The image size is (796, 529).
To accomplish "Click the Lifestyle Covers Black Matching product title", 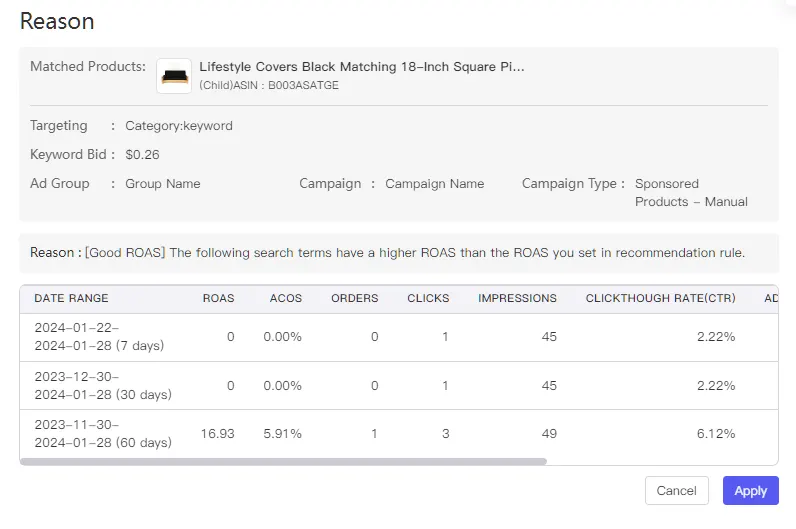I will coord(361,67).
